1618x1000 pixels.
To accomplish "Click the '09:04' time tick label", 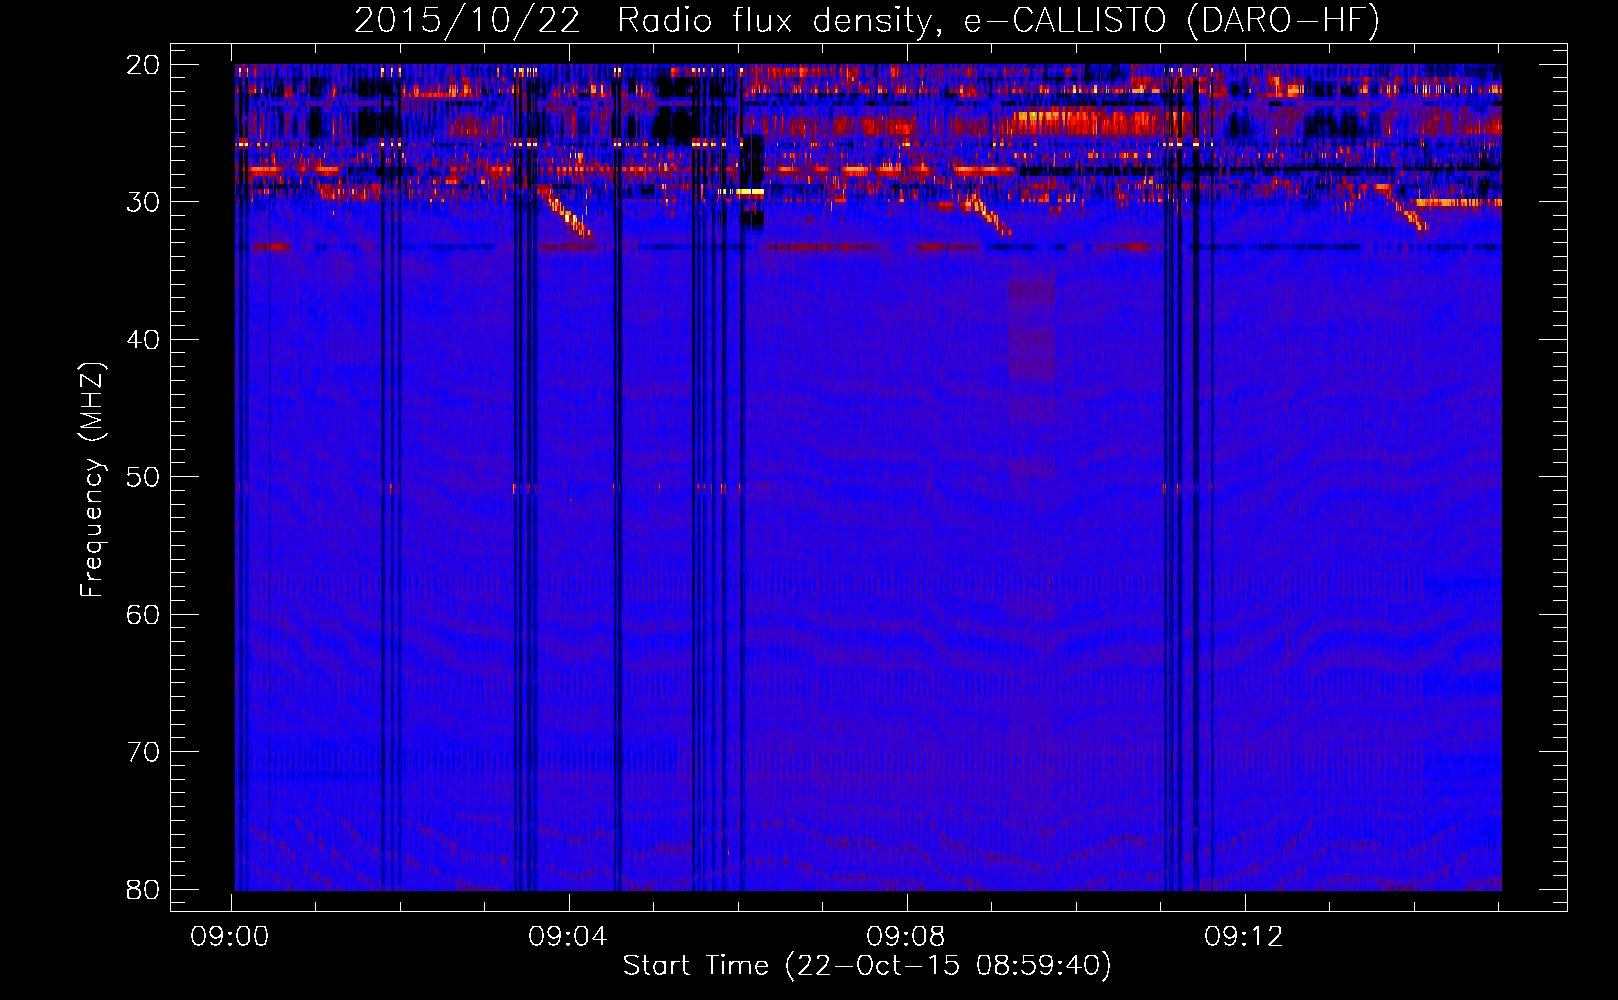I will click(x=568, y=937).
